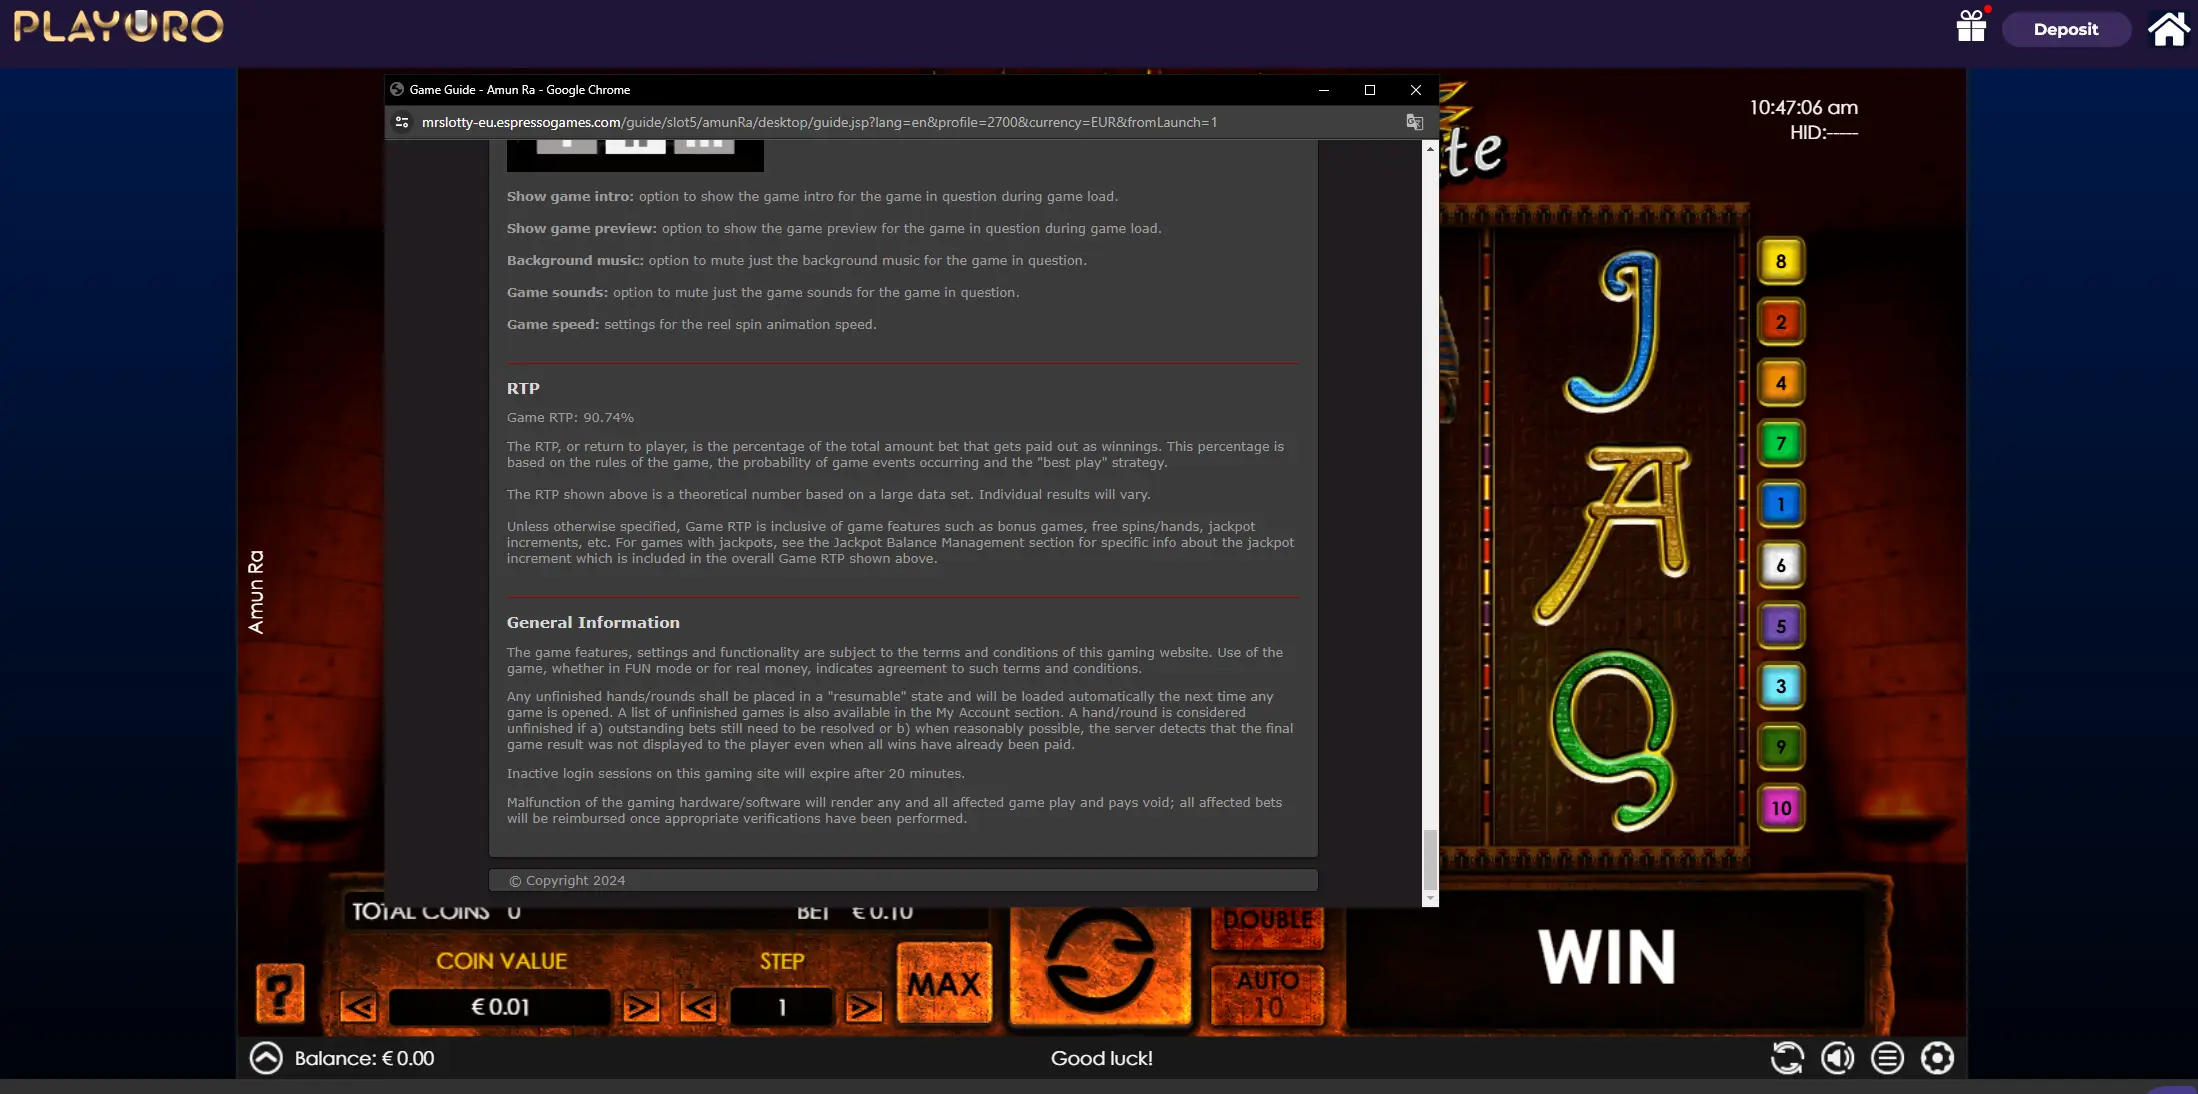Click the 'General Information' heading
The width and height of the screenshot is (2198, 1094).
(593, 623)
